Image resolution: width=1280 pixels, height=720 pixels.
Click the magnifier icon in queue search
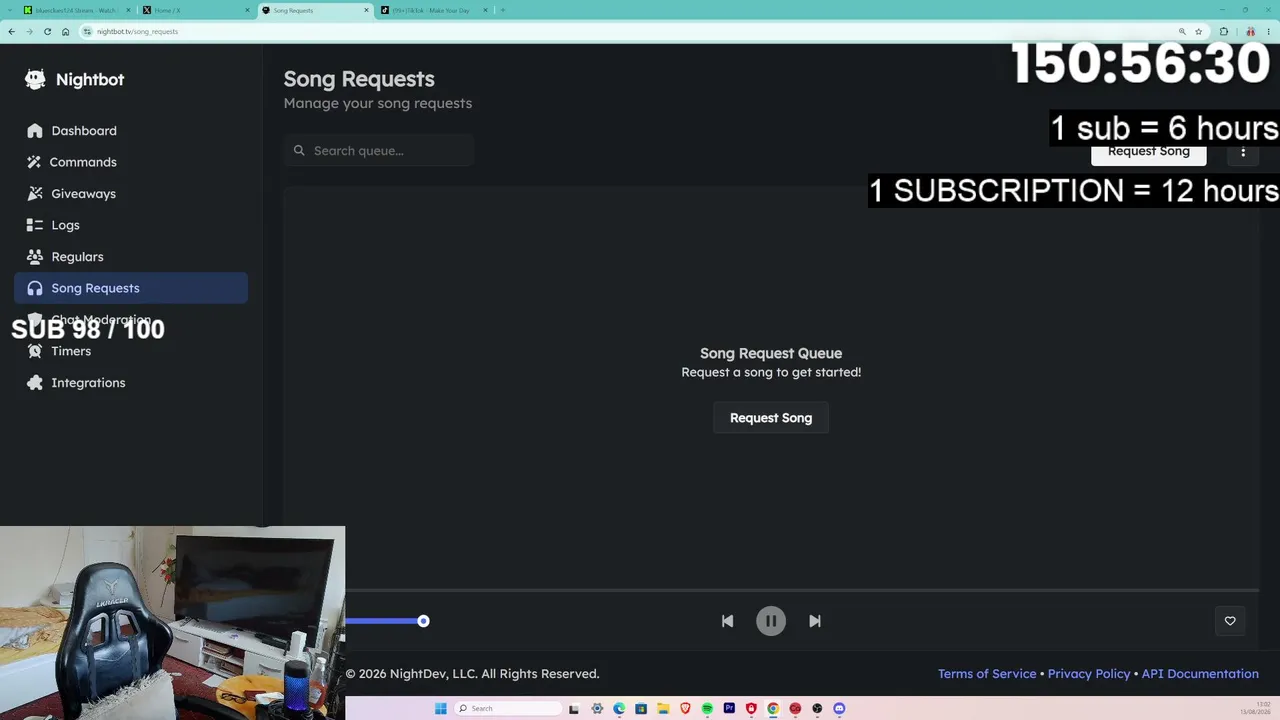tap(299, 151)
